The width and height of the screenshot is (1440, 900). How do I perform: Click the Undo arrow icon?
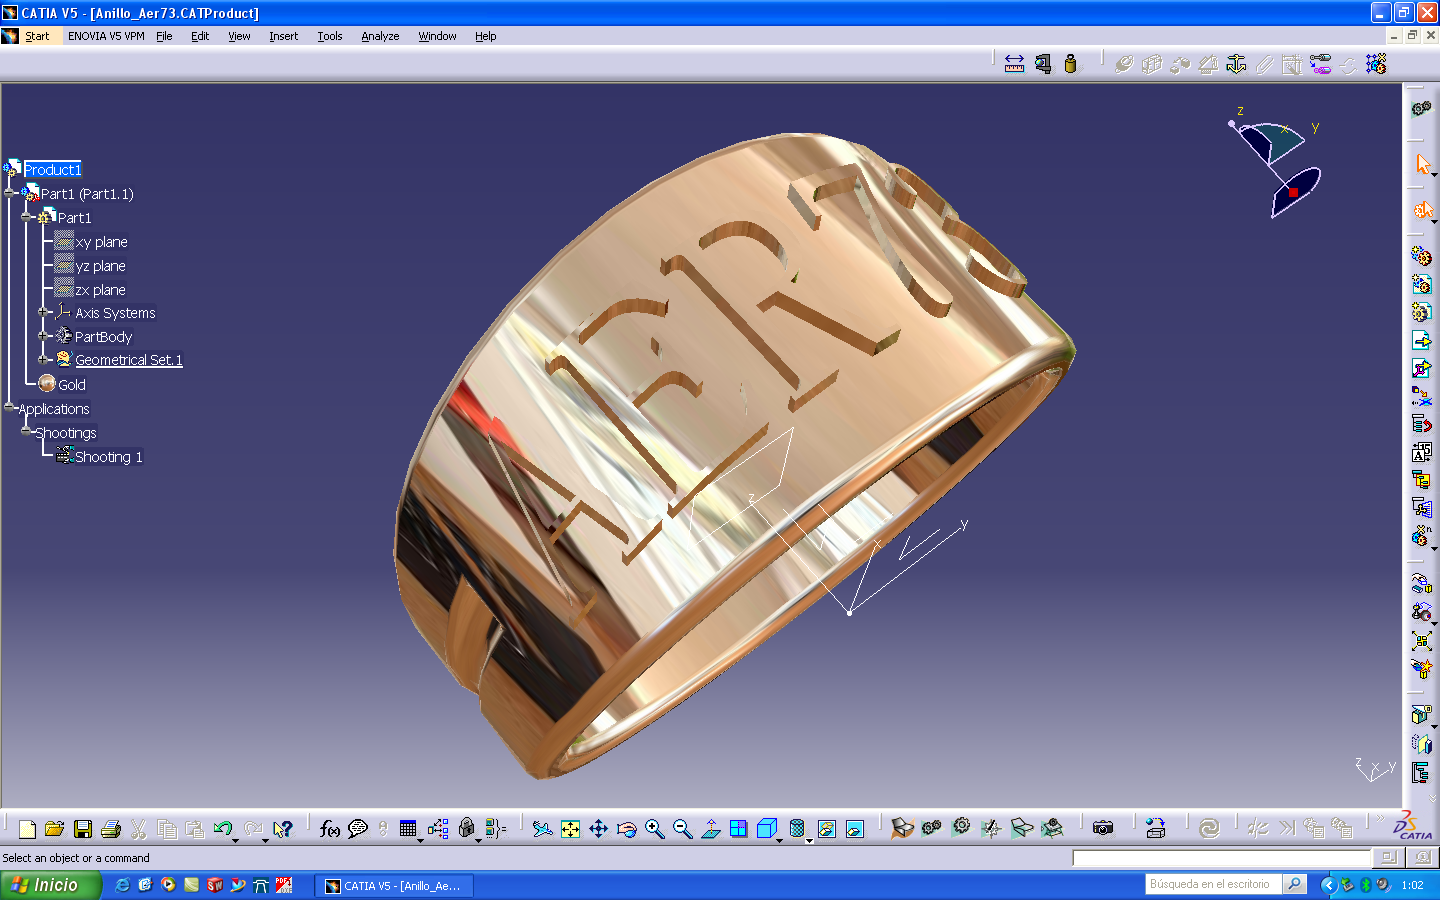(x=222, y=828)
